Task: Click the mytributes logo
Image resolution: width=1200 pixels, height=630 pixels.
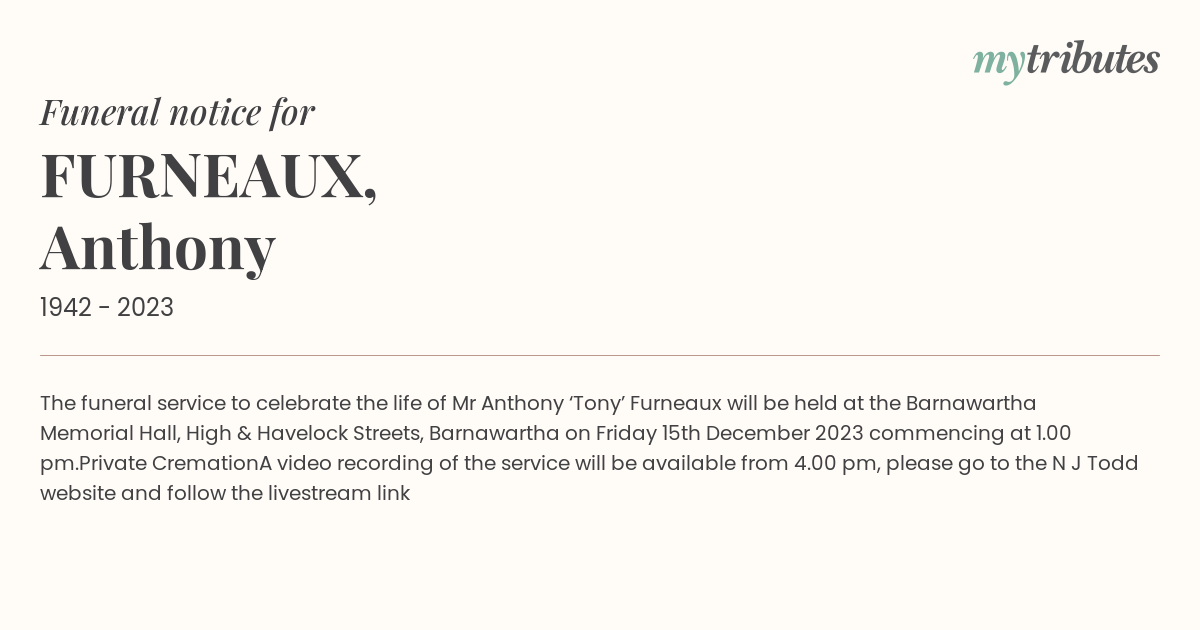Action: click(x=1066, y=61)
